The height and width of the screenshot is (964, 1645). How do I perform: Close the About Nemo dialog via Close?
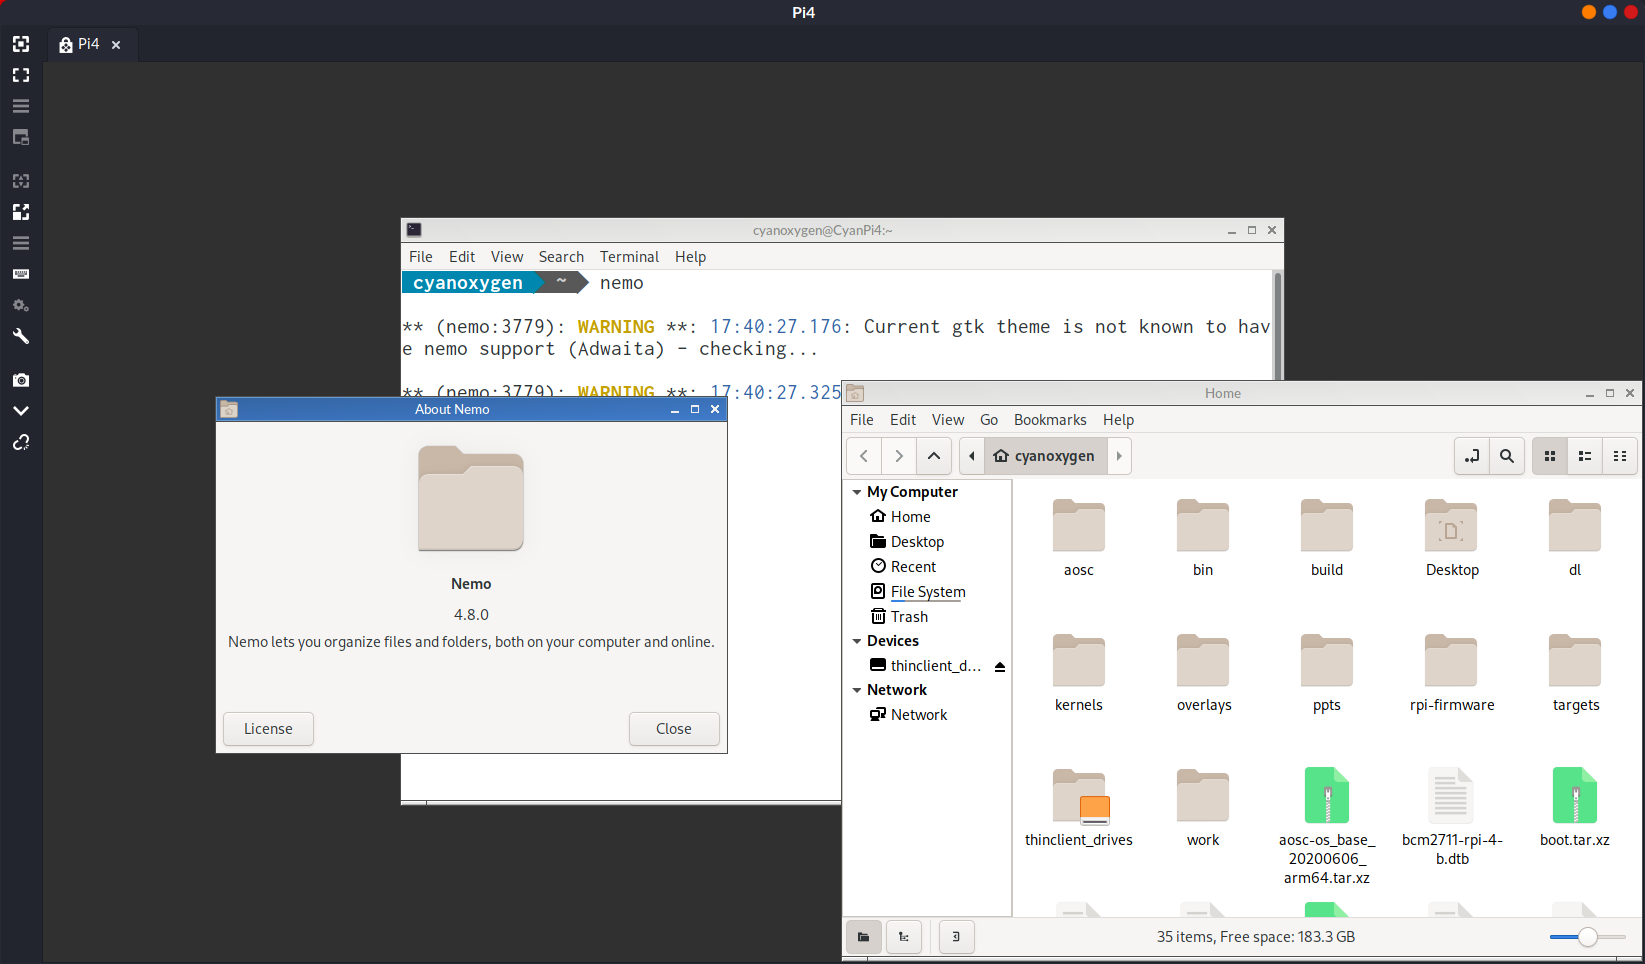674,729
